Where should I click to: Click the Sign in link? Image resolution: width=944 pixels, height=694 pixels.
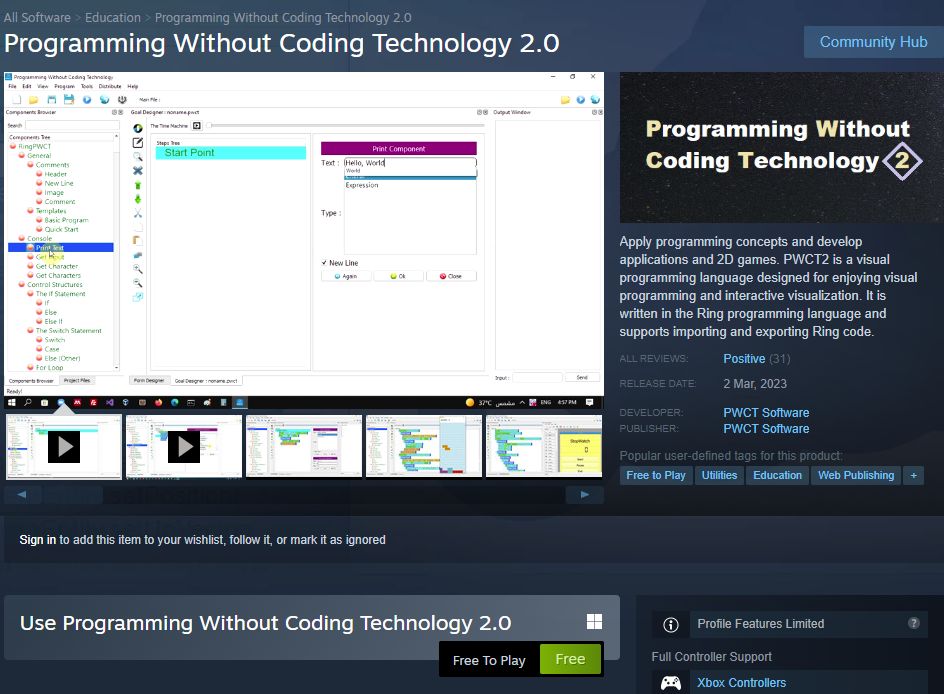[x=37, y=540]
